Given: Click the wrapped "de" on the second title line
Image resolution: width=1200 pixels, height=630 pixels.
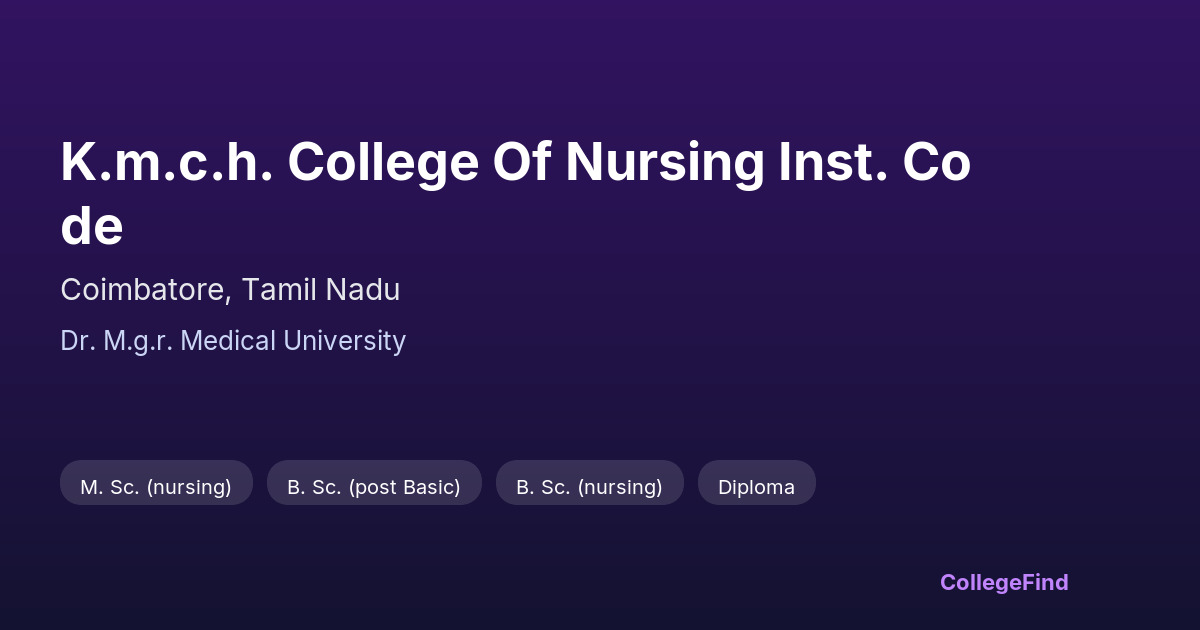Looking at the screenshot, I should coord(92,227).
